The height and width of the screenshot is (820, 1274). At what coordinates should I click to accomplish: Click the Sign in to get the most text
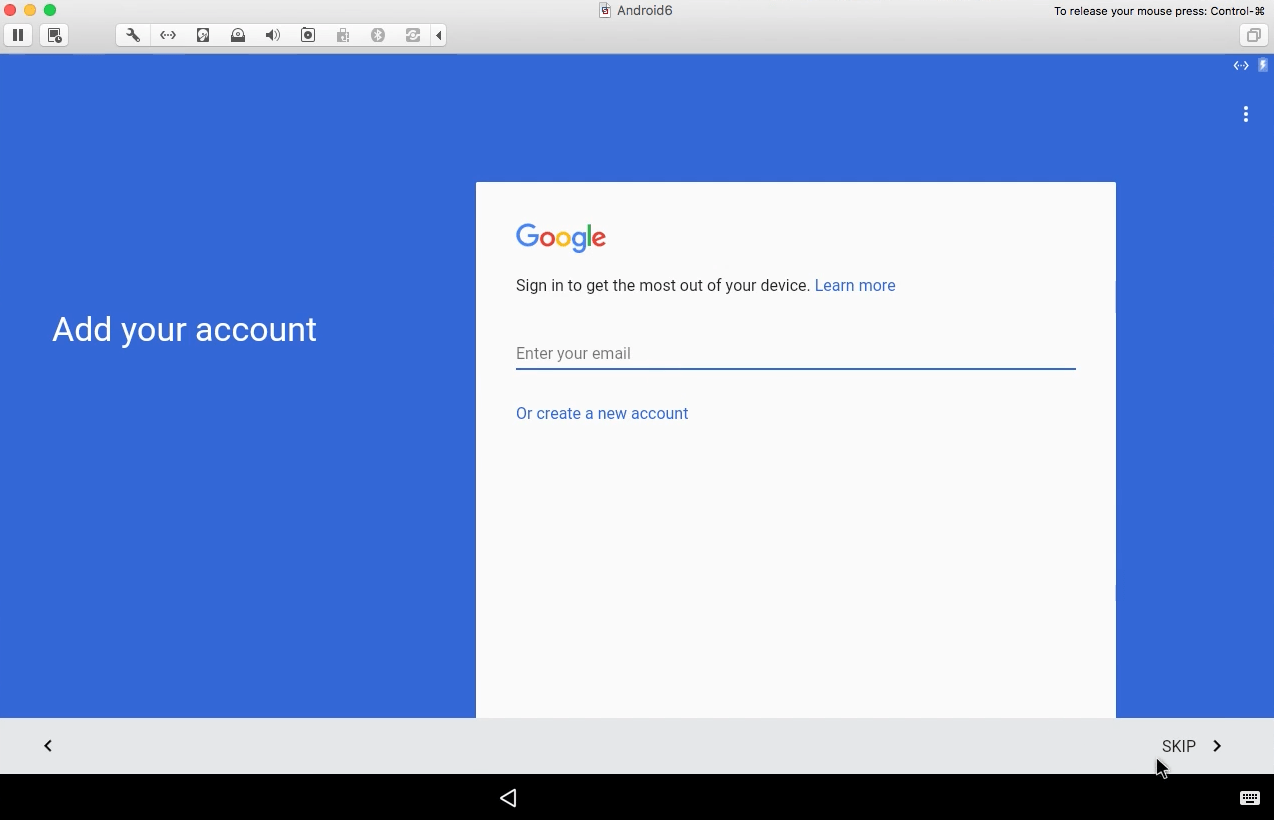[x=663, y=285]
